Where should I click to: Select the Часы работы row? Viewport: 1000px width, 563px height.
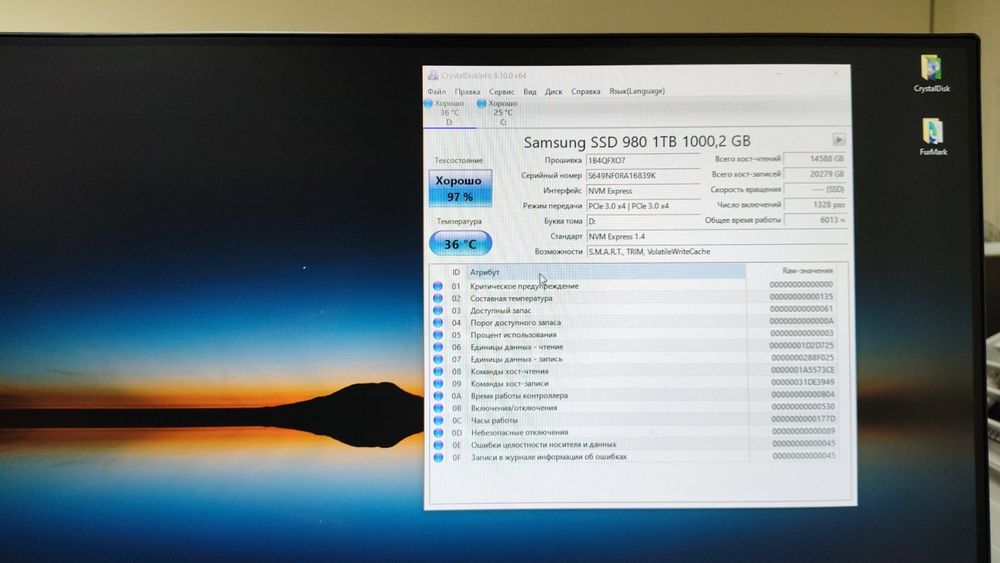coord(635,420)
